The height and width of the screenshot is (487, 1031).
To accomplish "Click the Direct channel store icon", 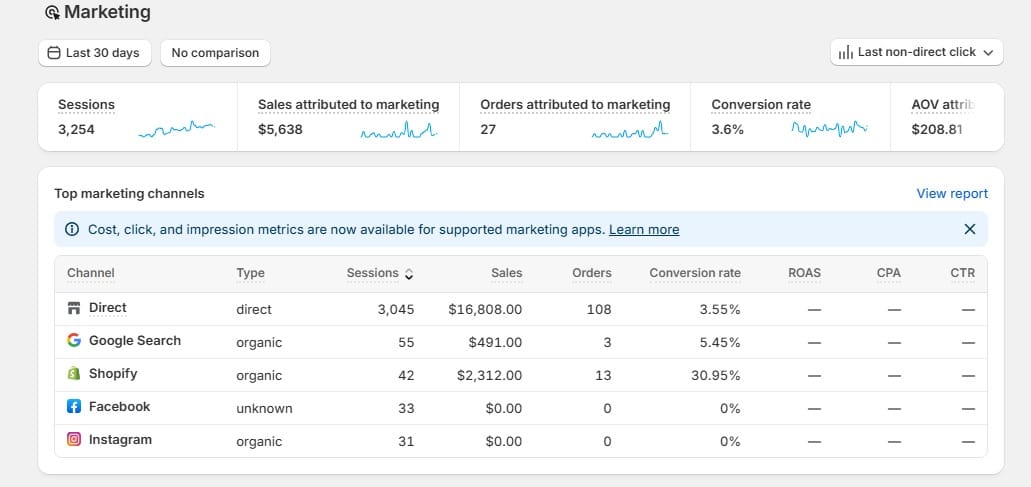I will 74,308.
